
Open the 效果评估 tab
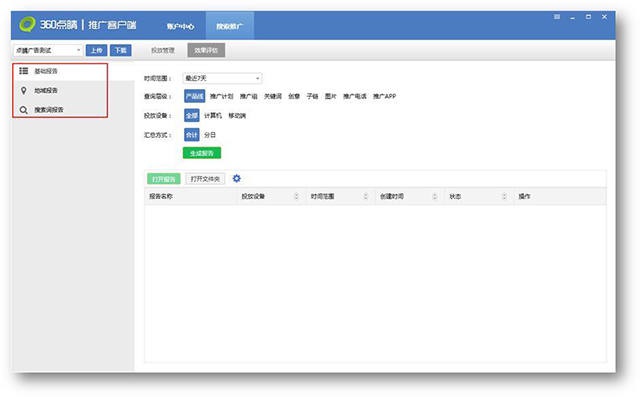206,50
